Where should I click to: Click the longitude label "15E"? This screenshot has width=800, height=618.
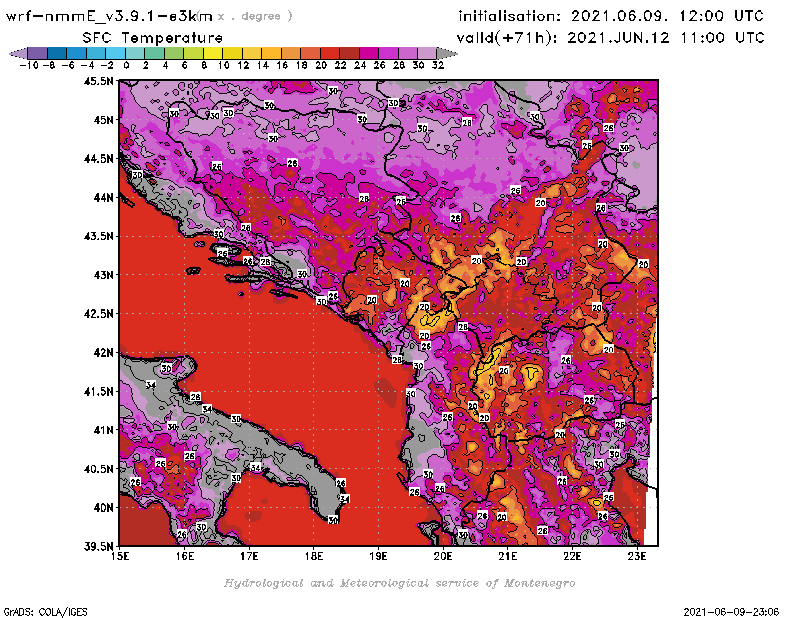120,556
